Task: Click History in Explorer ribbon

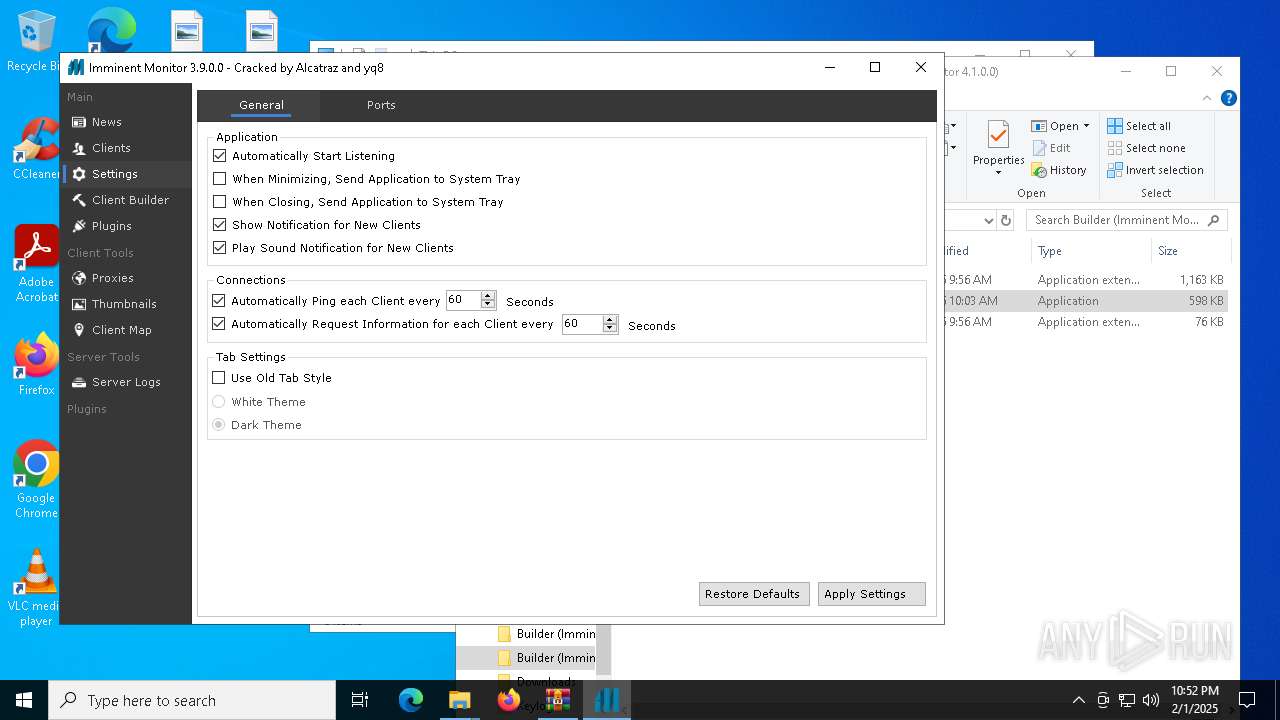Action: point(1059,170)
